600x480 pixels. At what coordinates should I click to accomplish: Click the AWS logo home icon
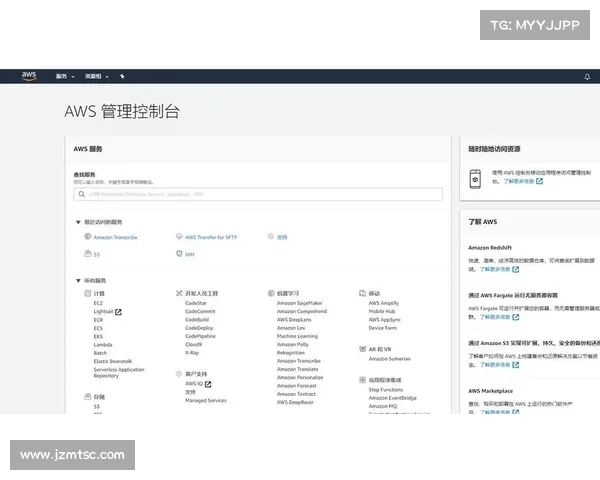pos(29,76)
